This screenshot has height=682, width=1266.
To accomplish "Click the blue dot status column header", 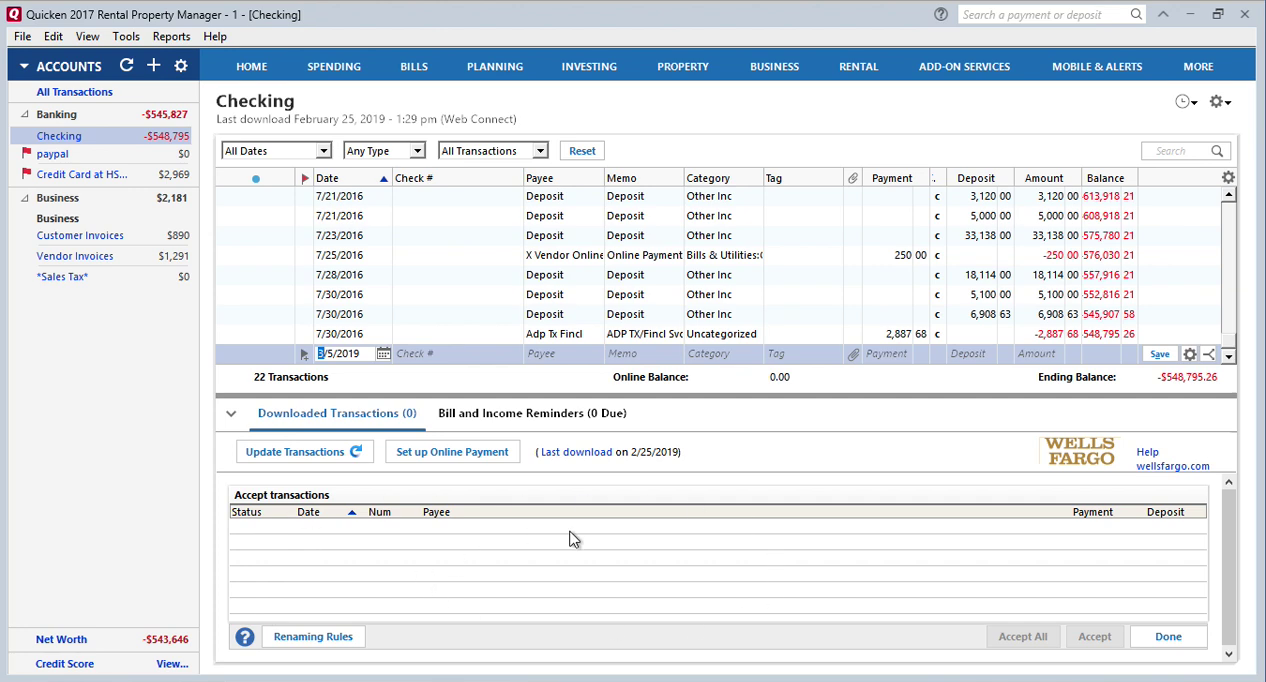I will tap(256, 179).
